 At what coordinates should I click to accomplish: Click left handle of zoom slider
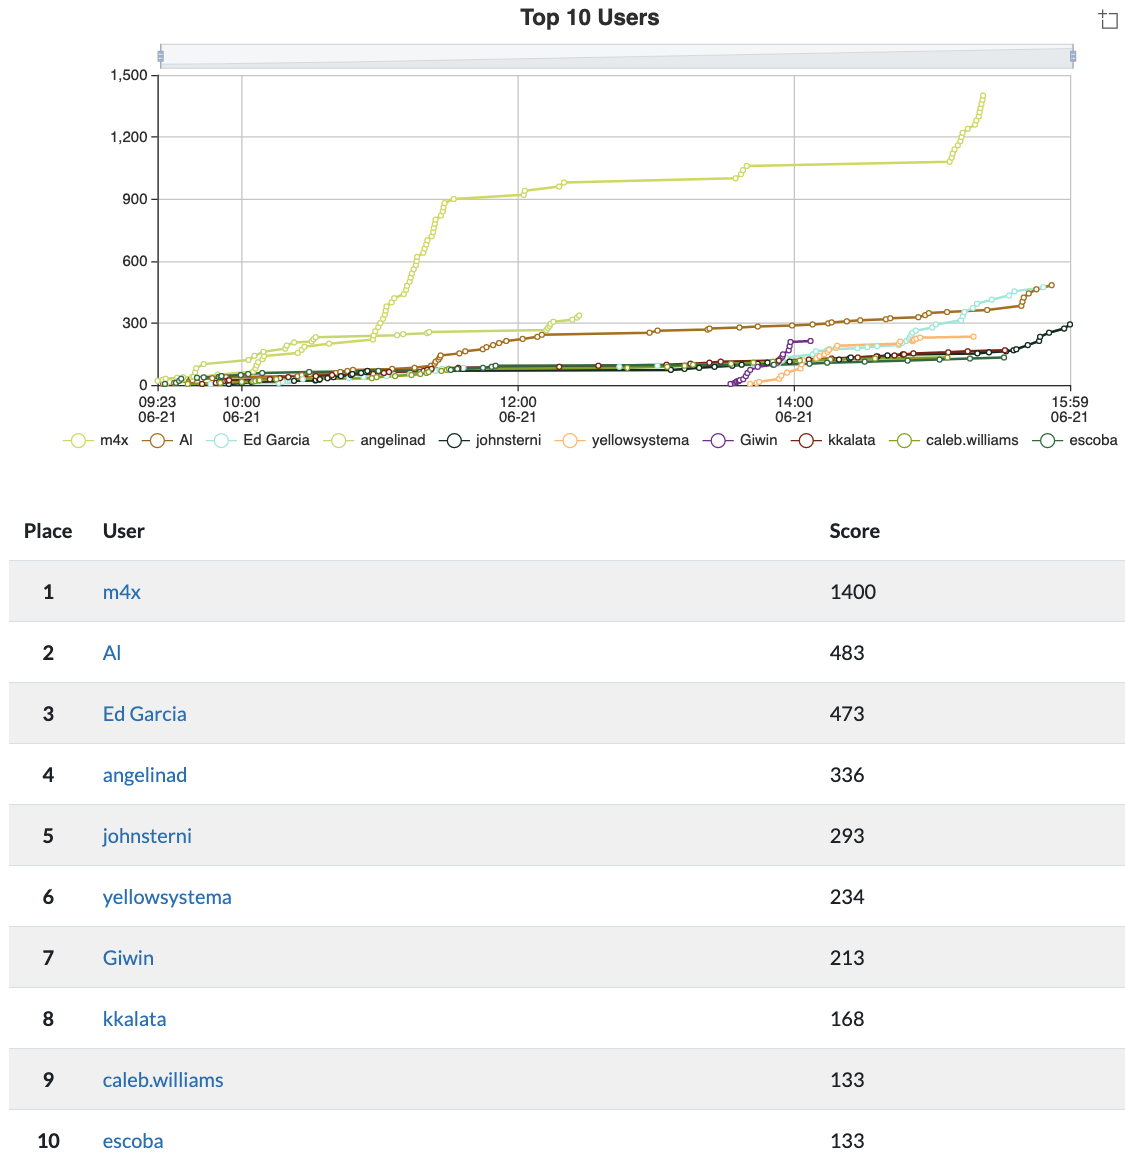pos(160,56)
